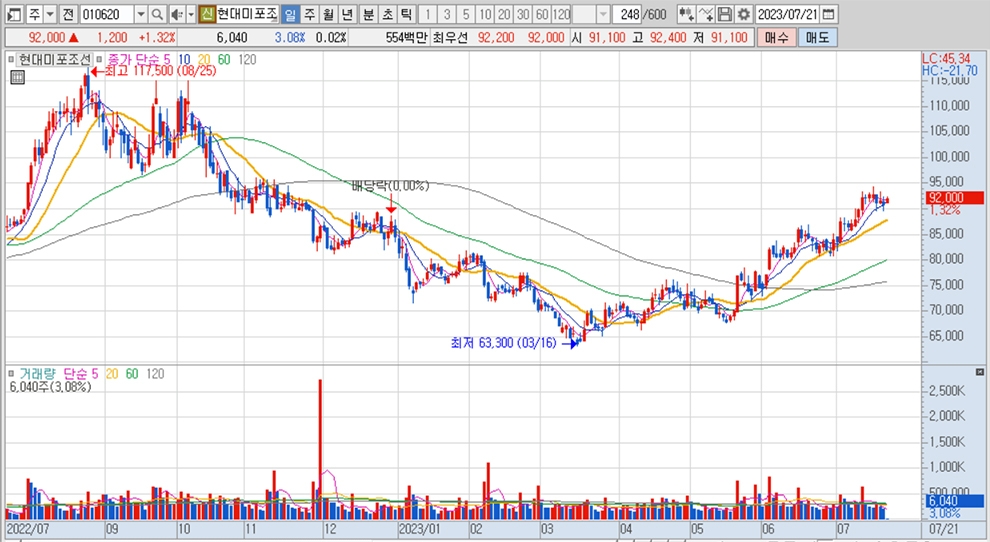The image size is (990, 542).
Task: Click the speaker sound icon
Action: tap(176, 14)
